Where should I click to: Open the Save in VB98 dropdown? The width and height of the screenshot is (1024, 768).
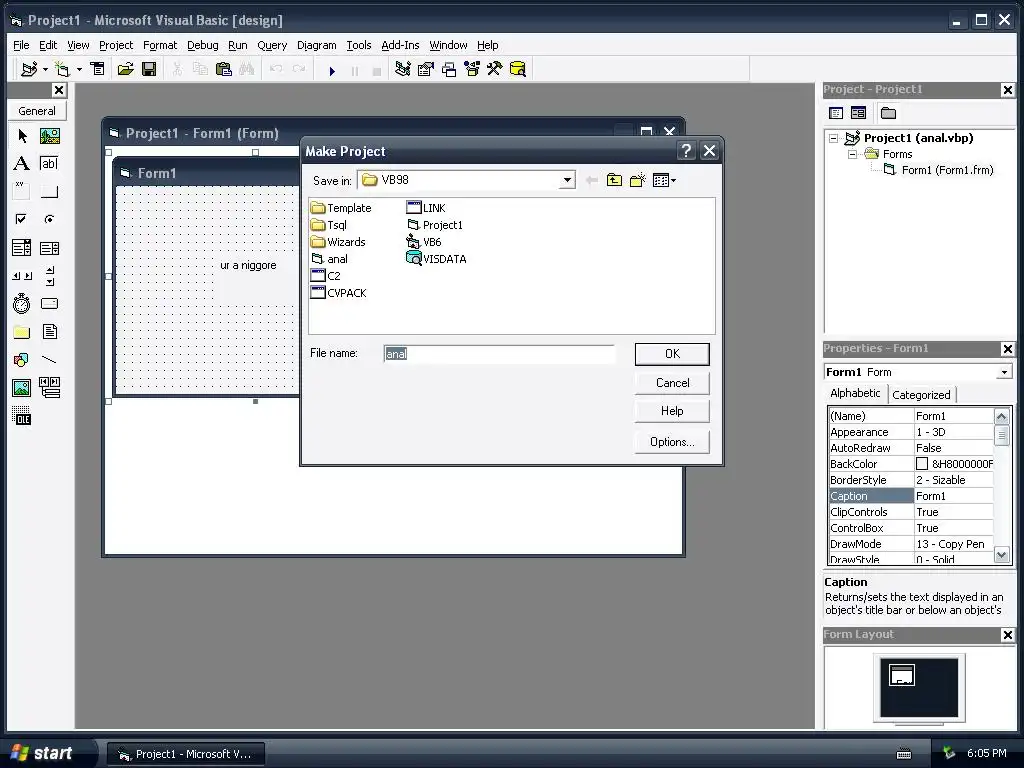pos(568,180)
